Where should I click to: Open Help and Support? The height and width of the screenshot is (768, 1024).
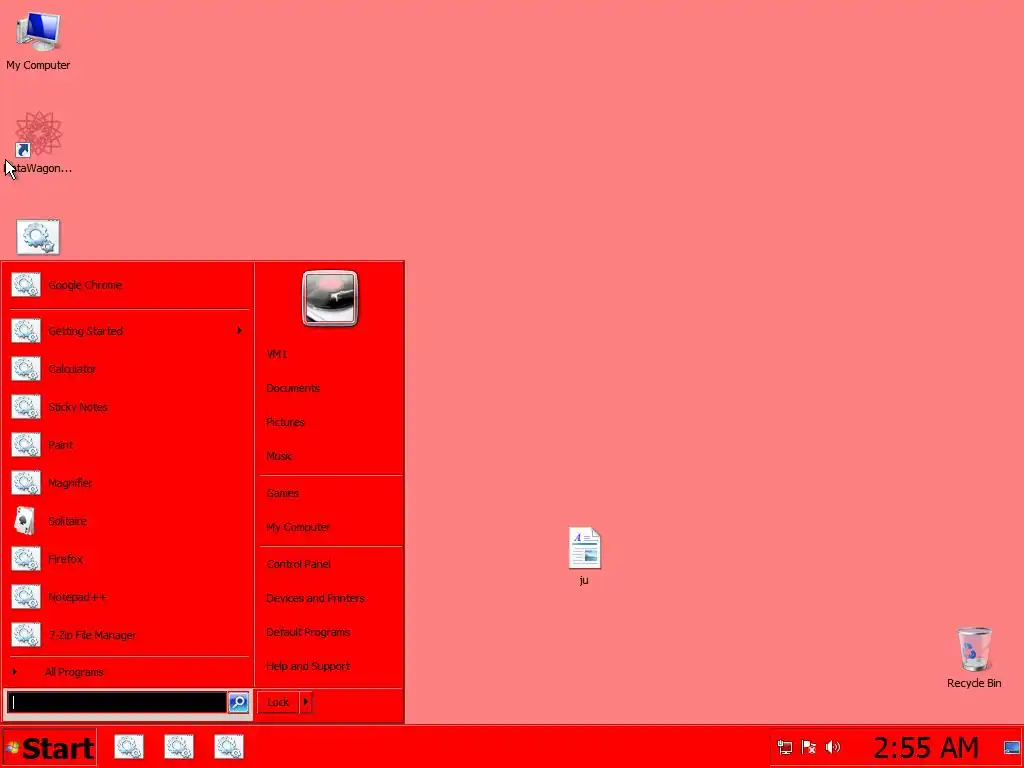(x=331, y=666)
